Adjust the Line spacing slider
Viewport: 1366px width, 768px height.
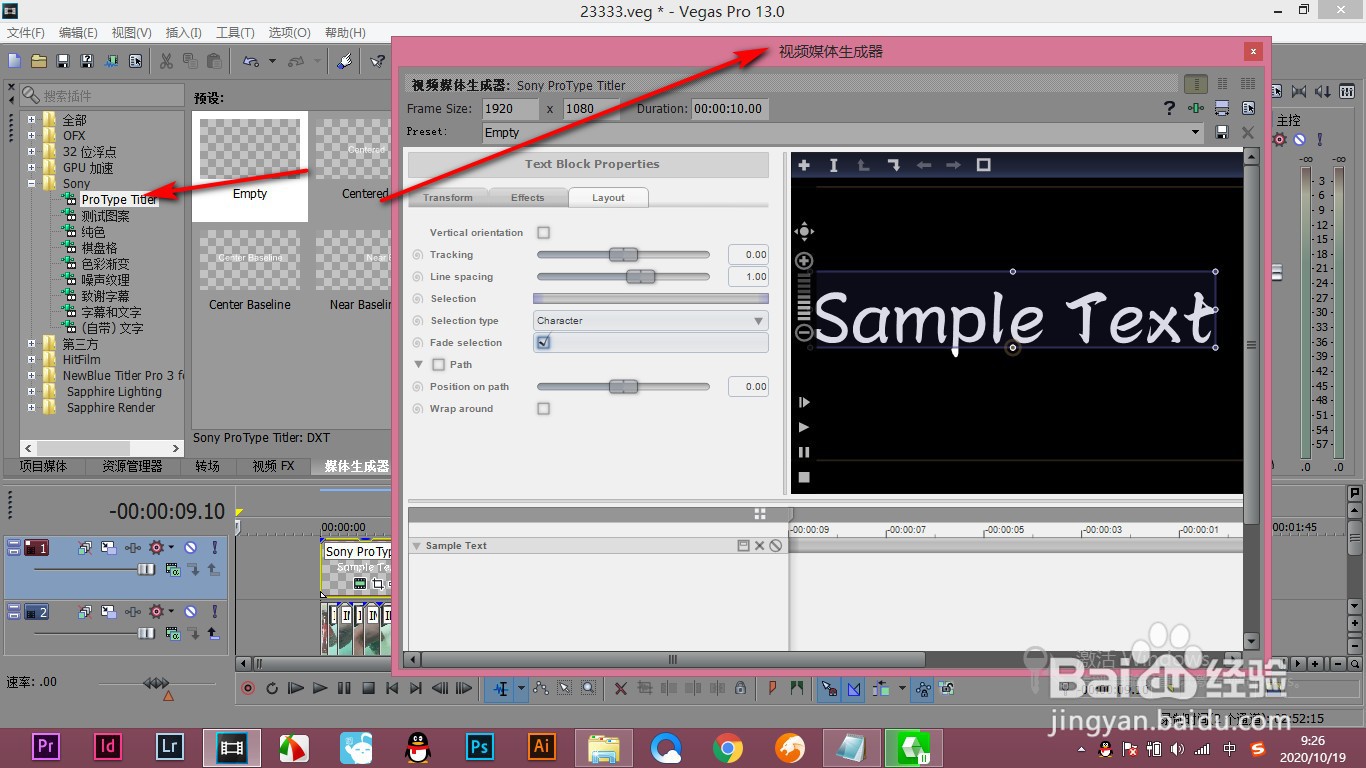point(623,277)
